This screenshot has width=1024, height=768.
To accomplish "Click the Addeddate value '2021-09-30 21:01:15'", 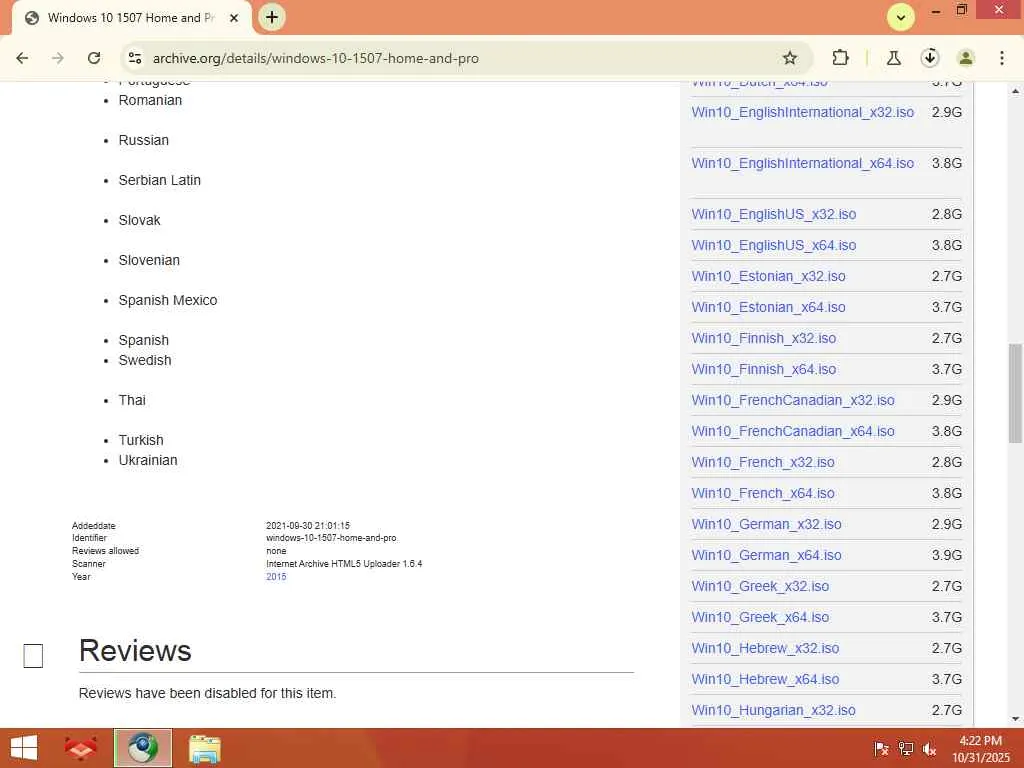I will [x=308, y=526].
